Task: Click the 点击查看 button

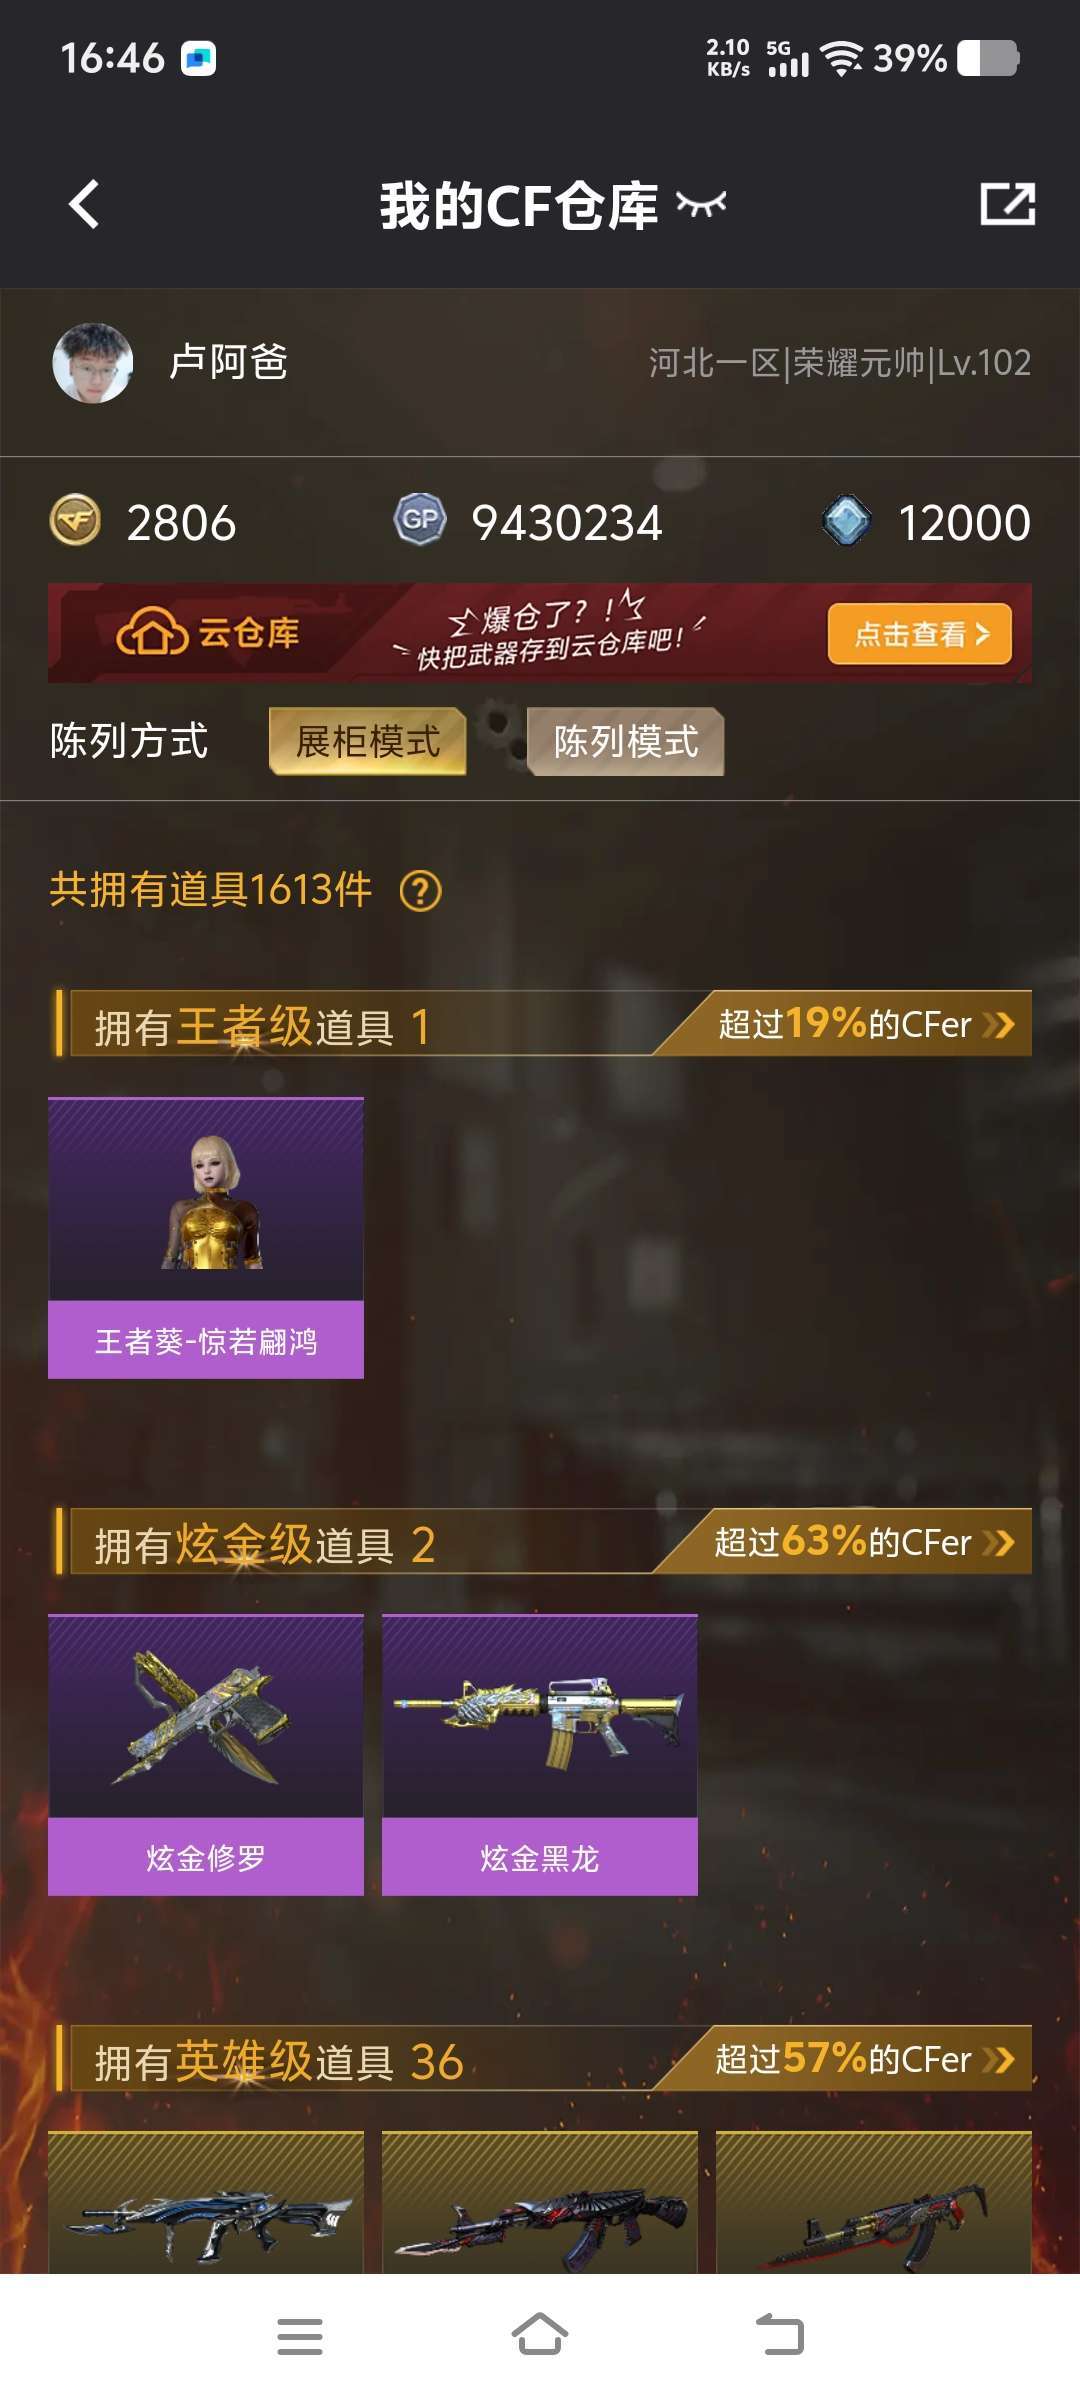Action: tap(920, 633)
